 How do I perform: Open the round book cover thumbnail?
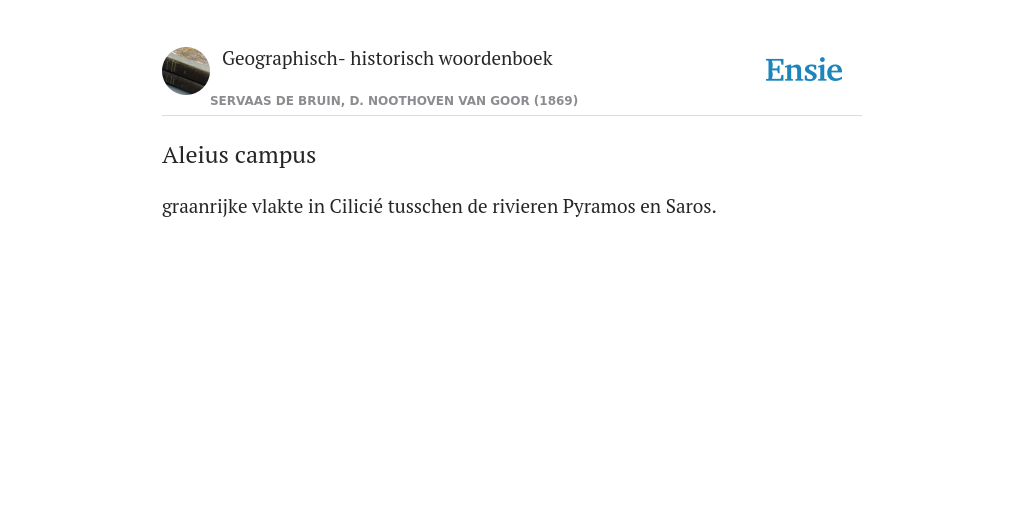click(x=186, y=71)
